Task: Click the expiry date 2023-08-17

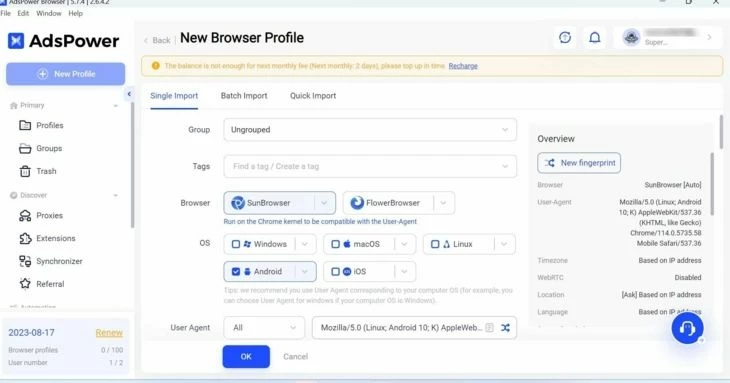Action: (31, 333)
